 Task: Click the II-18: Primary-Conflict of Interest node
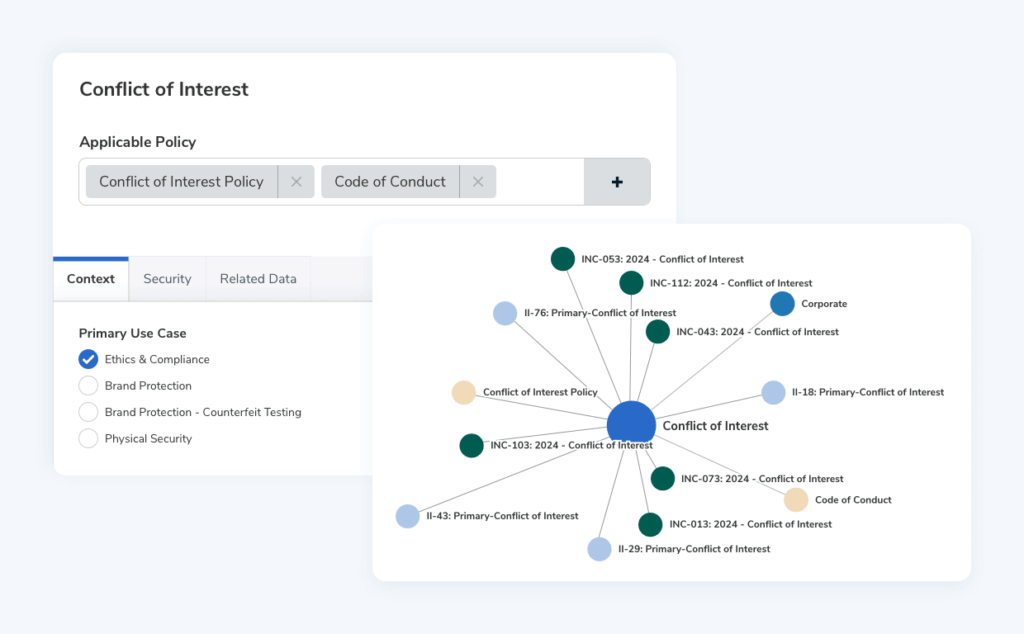(773, 392)
